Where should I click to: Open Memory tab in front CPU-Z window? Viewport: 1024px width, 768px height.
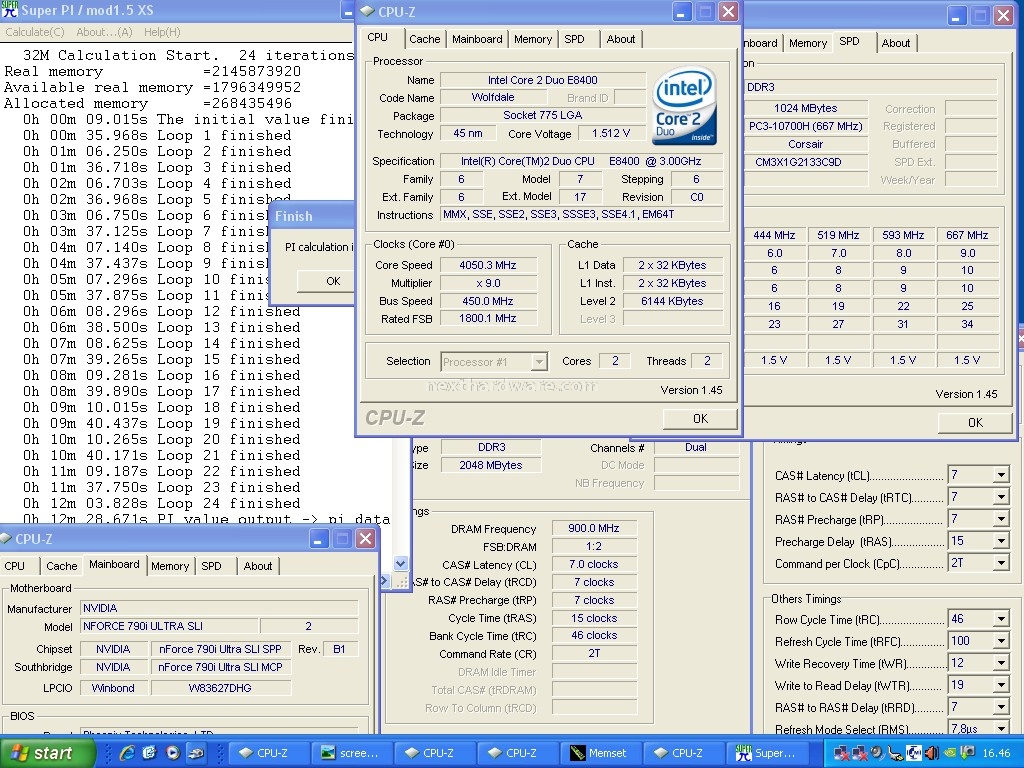point(533,39)
